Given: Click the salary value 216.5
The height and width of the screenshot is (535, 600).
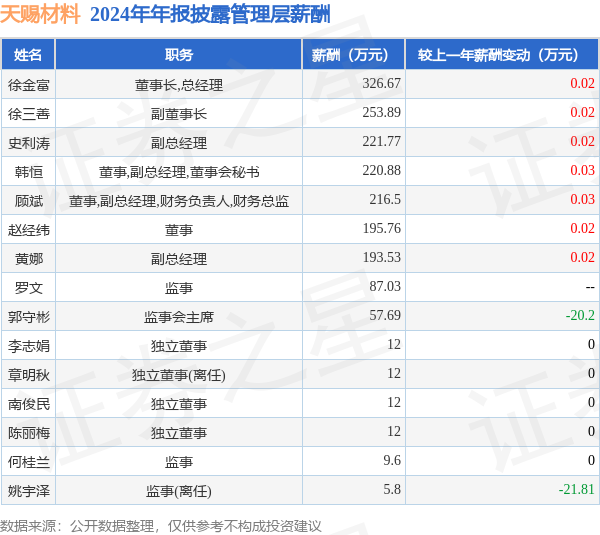Looking at the screenshot, I should (385, 199).
